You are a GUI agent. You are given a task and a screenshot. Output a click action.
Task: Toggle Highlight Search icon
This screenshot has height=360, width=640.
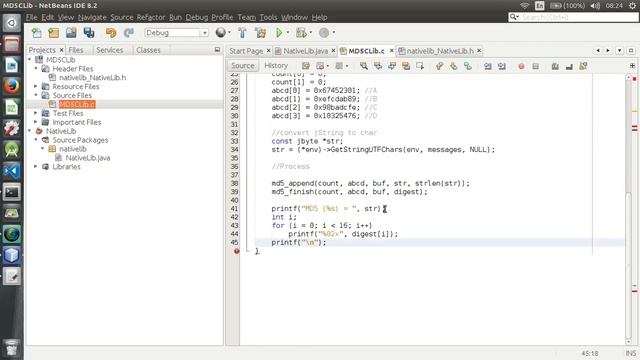click(406, 66)
